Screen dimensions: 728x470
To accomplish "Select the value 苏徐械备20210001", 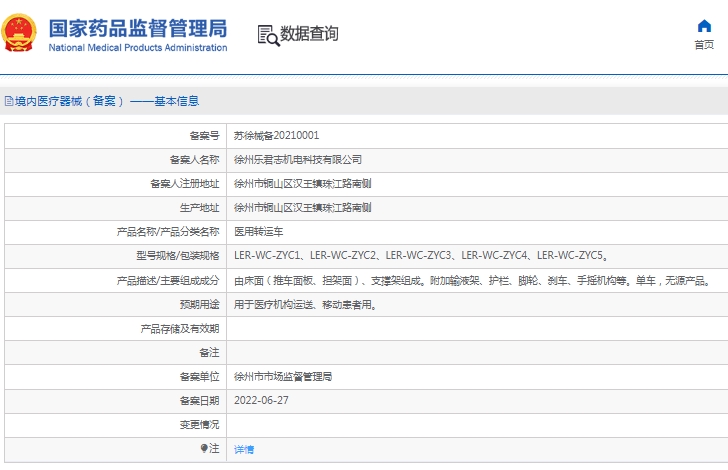I will 276,136.
